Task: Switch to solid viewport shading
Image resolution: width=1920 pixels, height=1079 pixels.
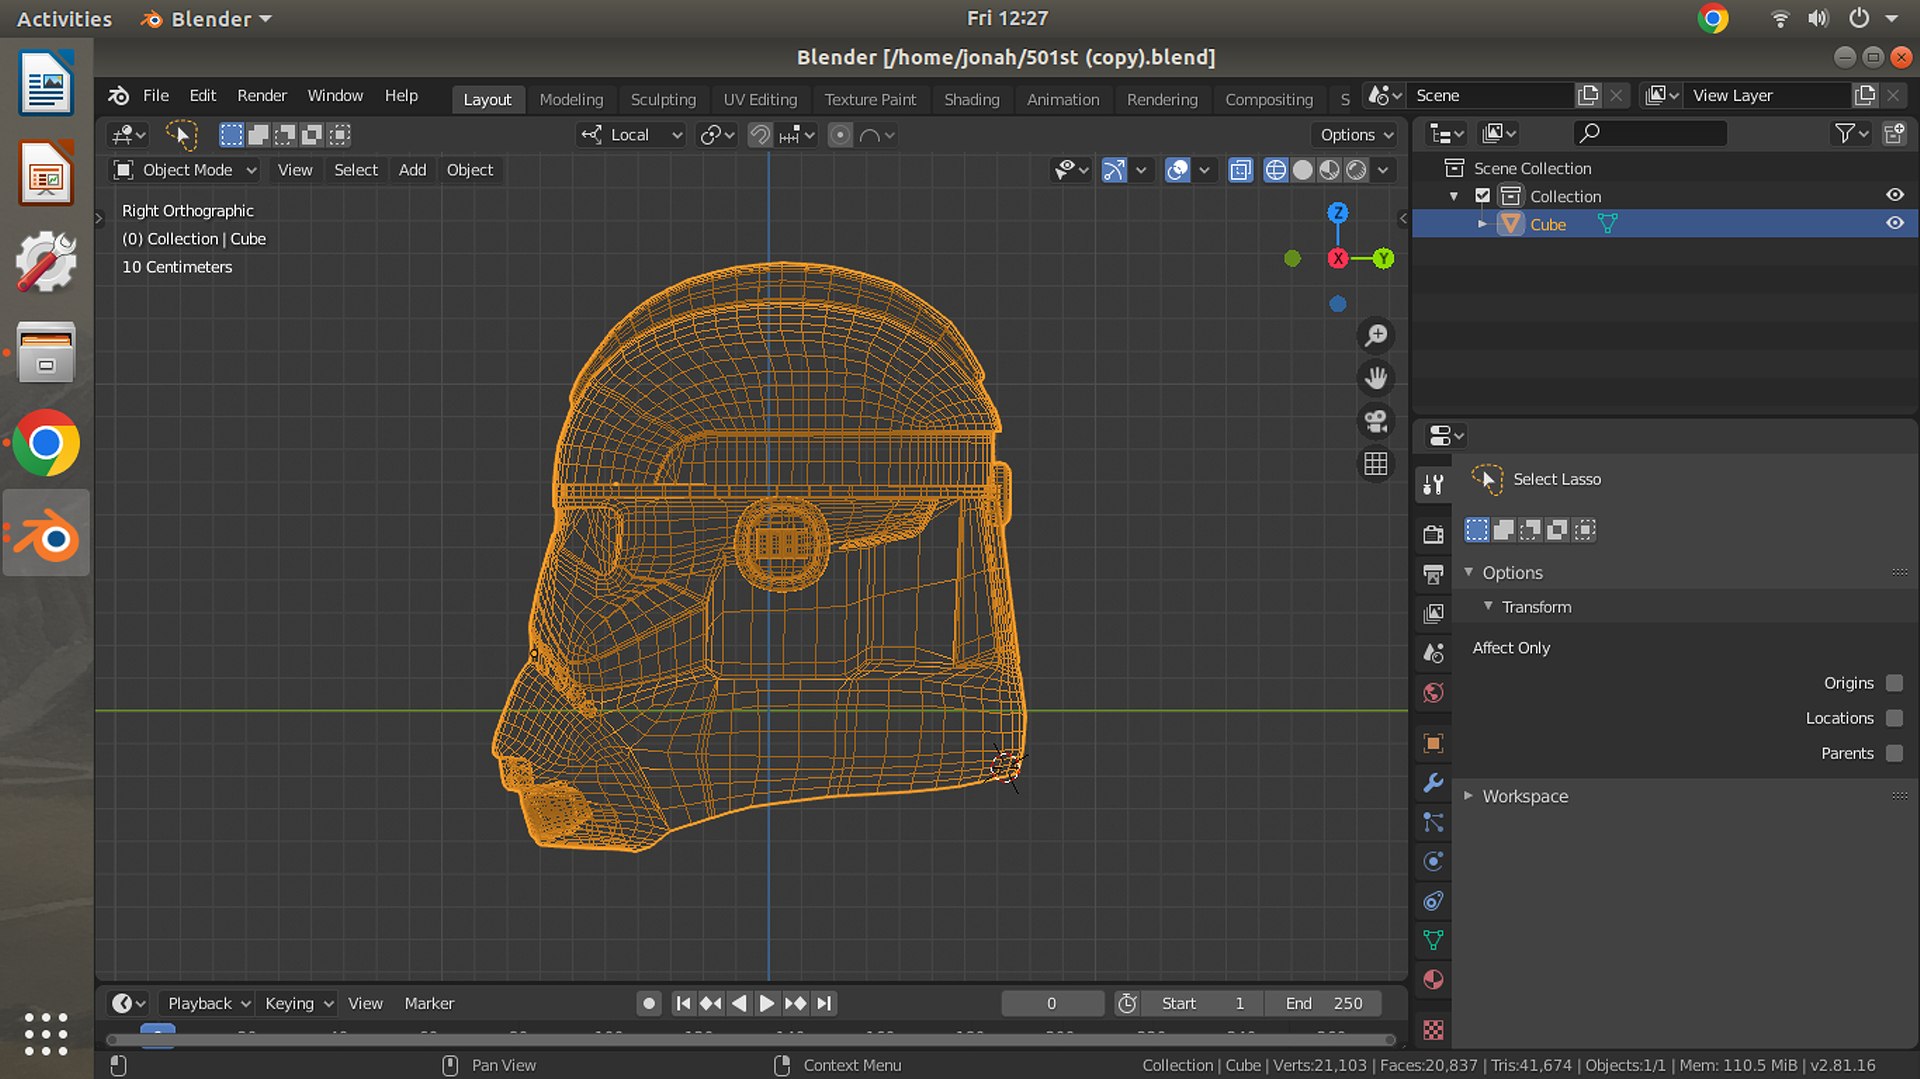Action: [1302, 170]
